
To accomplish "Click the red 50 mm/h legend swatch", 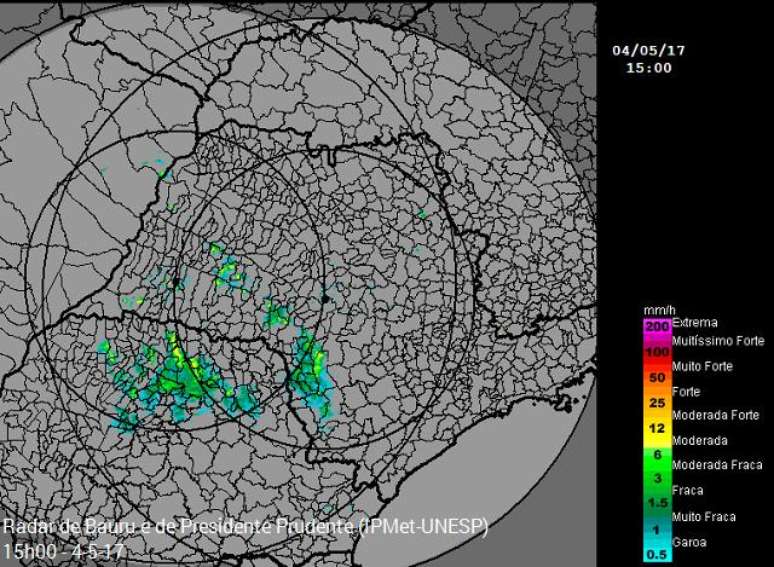I will pyautogui.click(x=656, y=377).
